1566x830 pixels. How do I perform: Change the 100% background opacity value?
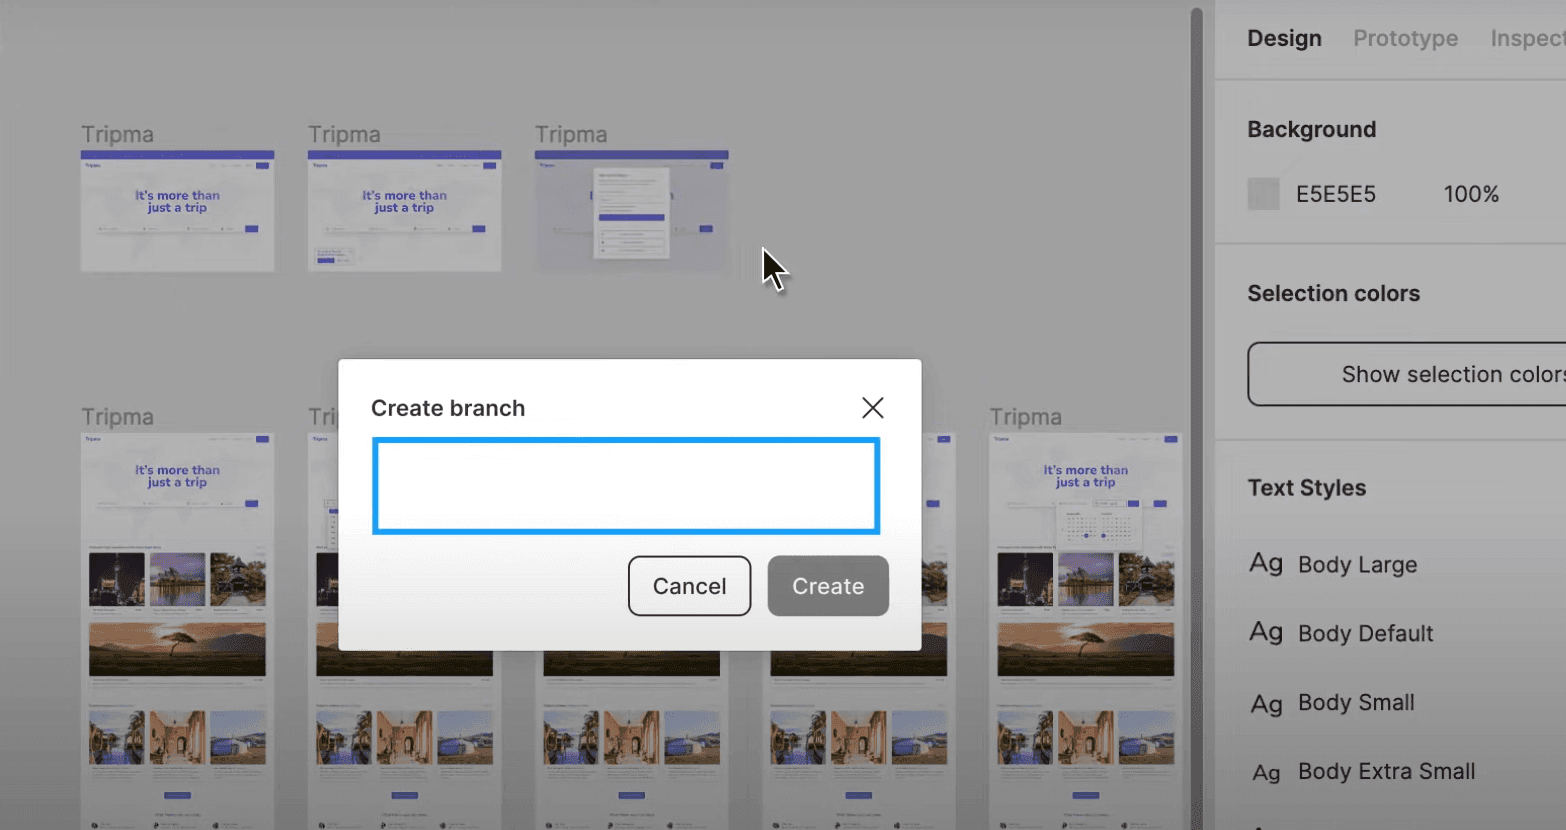pos(1470,193)
